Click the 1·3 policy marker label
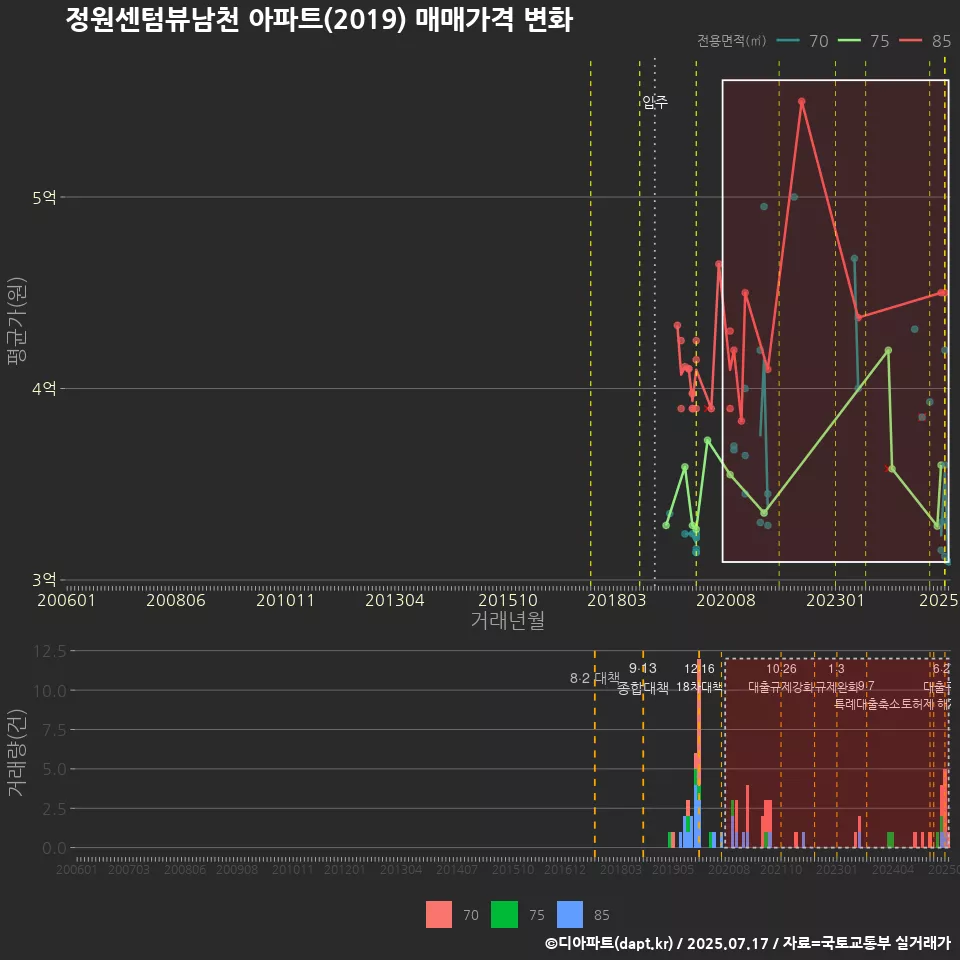Image resolution: width=960 pixels, height=960 pixels. click(x=836, y=668)
